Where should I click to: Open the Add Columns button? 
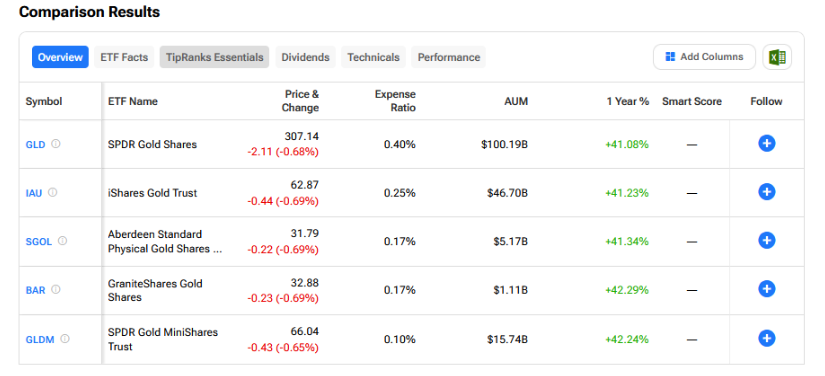point(704,57)
